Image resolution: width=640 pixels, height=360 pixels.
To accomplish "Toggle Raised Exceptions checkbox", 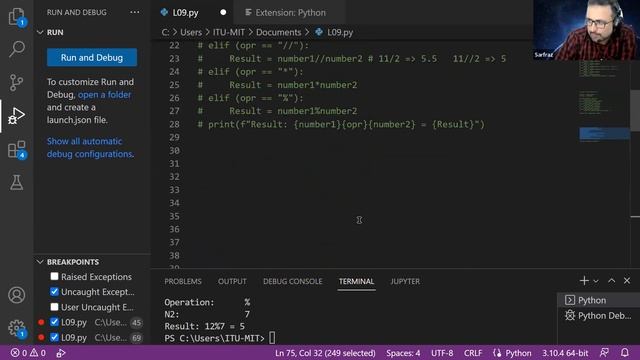I will click(x=54, y=276).
